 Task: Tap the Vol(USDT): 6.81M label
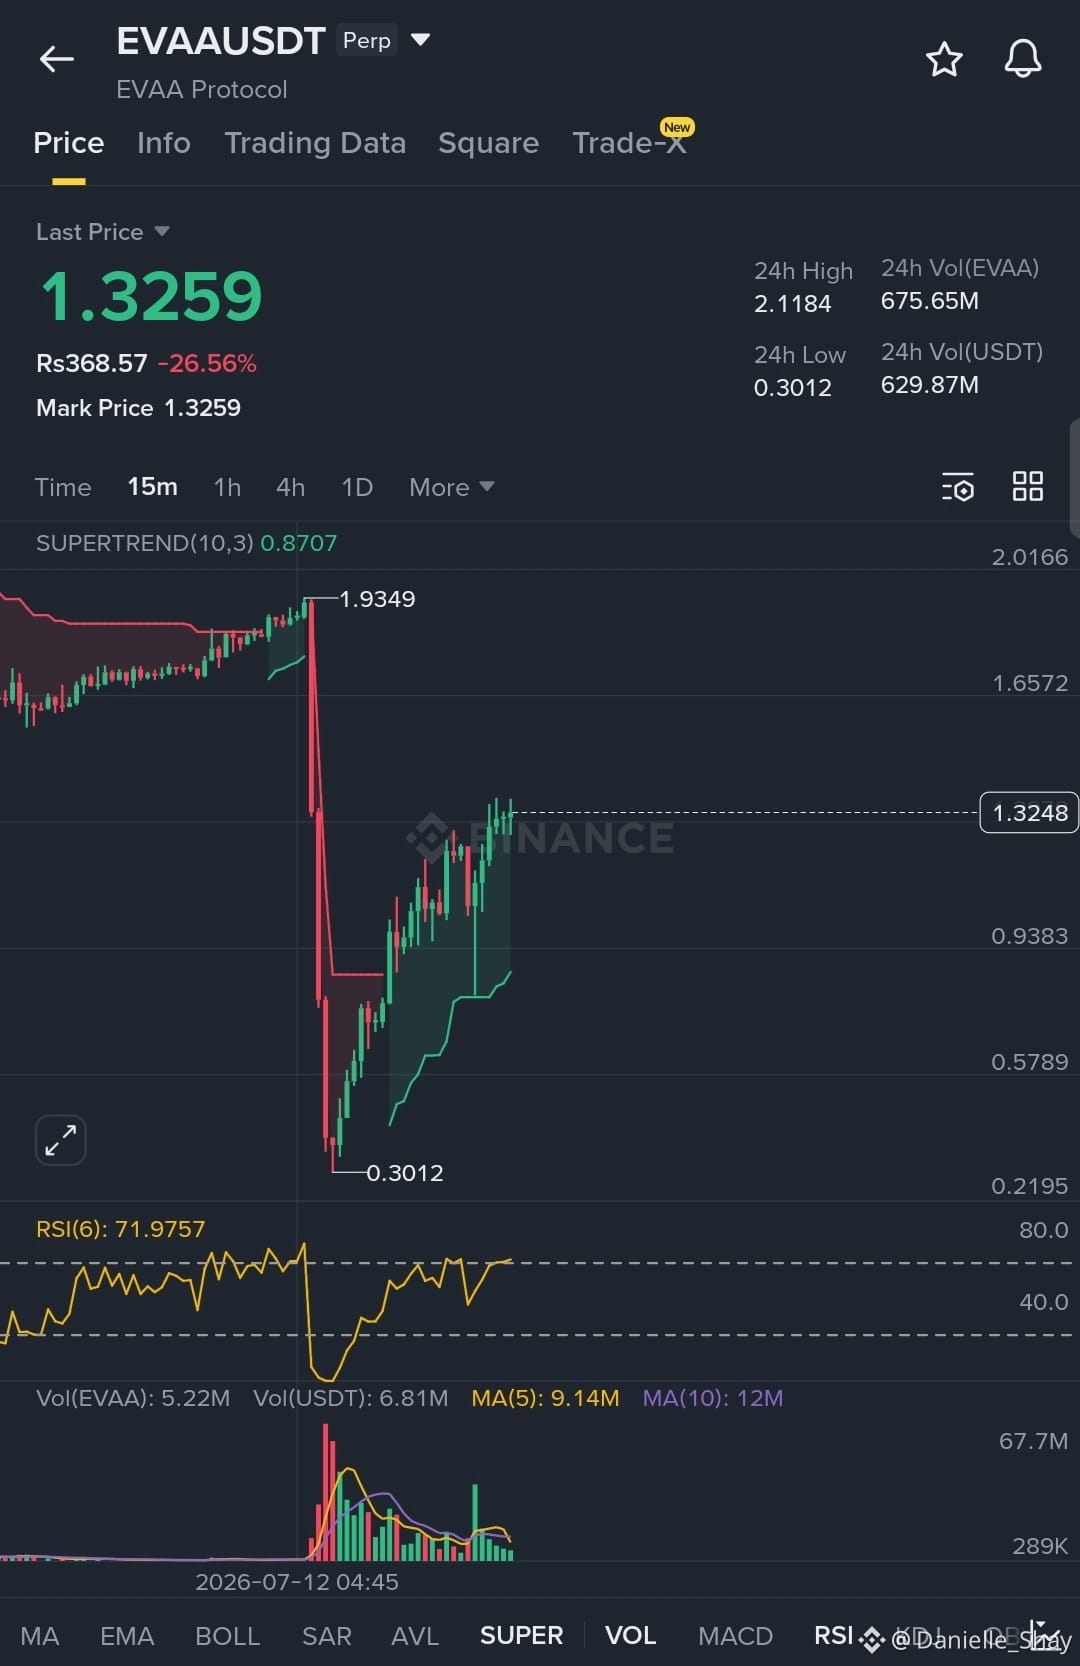(351, 1398)
